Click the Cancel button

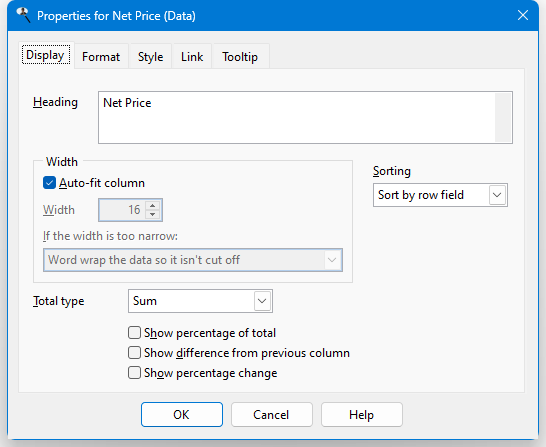272,414
